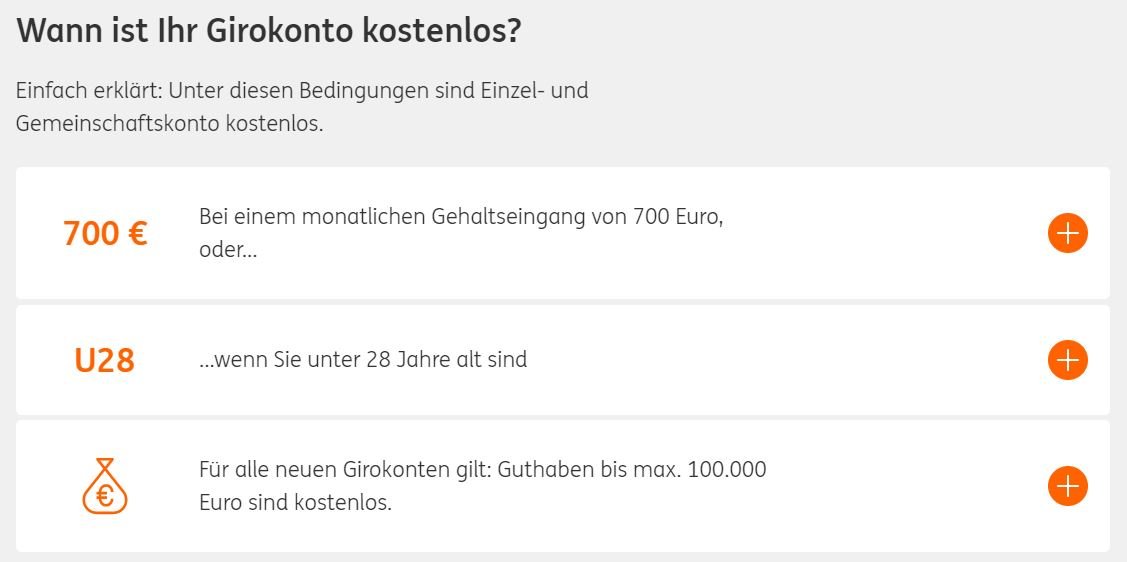Click the orange money bag euro icon
The height and width of the screenshot is (562, 1127).
105,486
